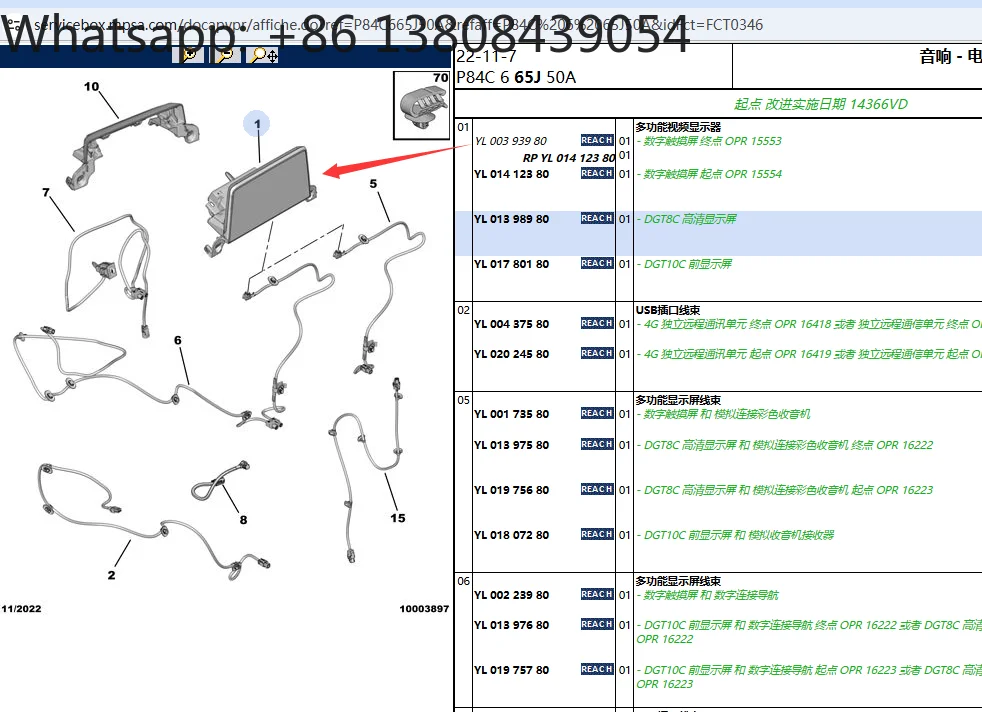Open REACH badge for YL 017 801 80
The width and height of the screenshot is (982, 712).
596,263
